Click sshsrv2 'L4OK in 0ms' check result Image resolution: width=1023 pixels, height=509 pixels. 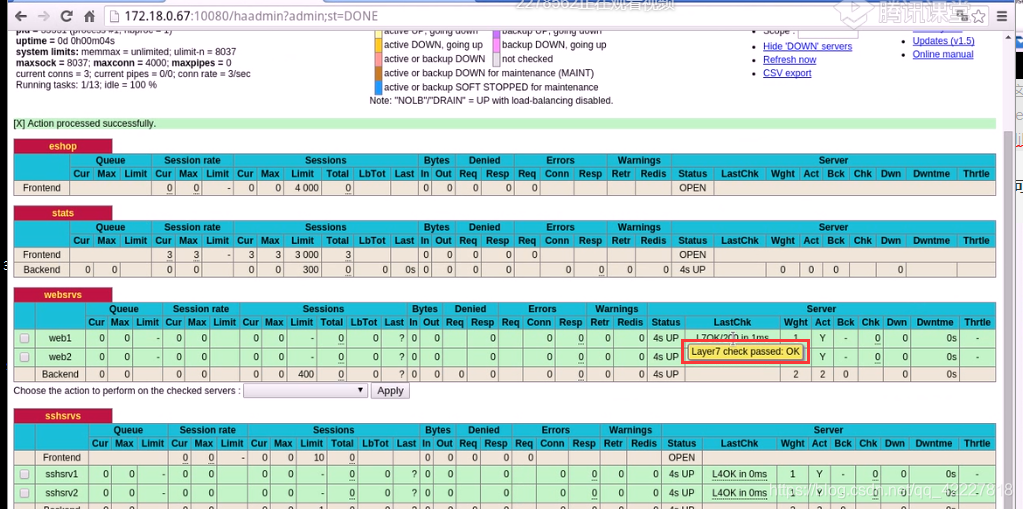740,493
